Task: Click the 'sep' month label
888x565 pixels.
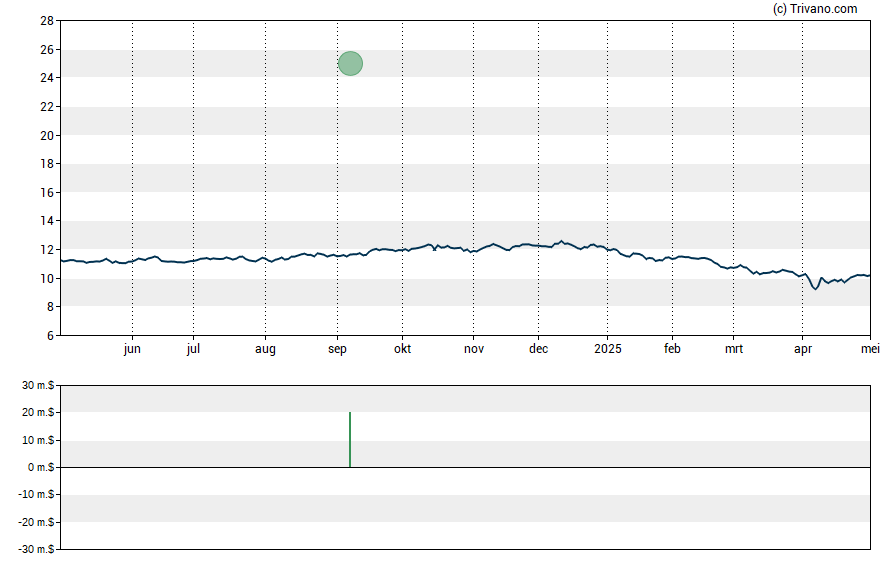Action: pyautogui.click(x=337, y=349)
